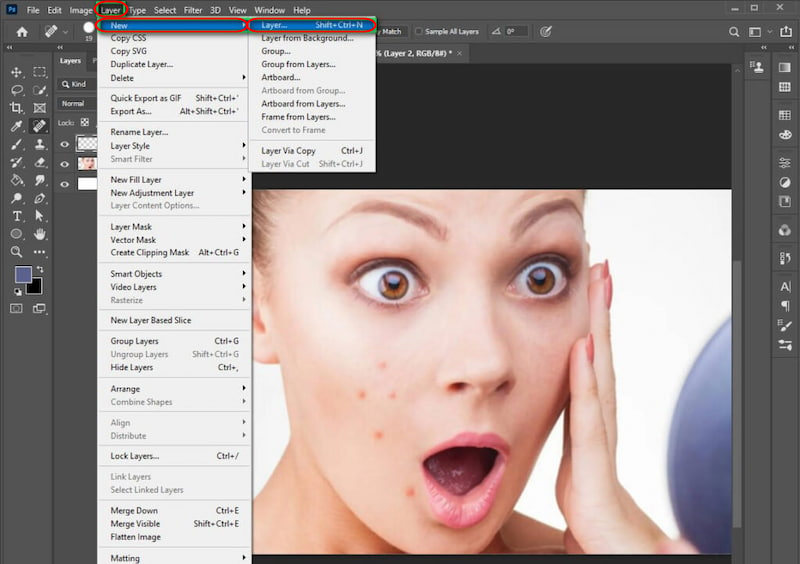This screenshot has height=564, width=800.
Task: Open the Clone Source stamp panel icon
Action: (757, 67)
